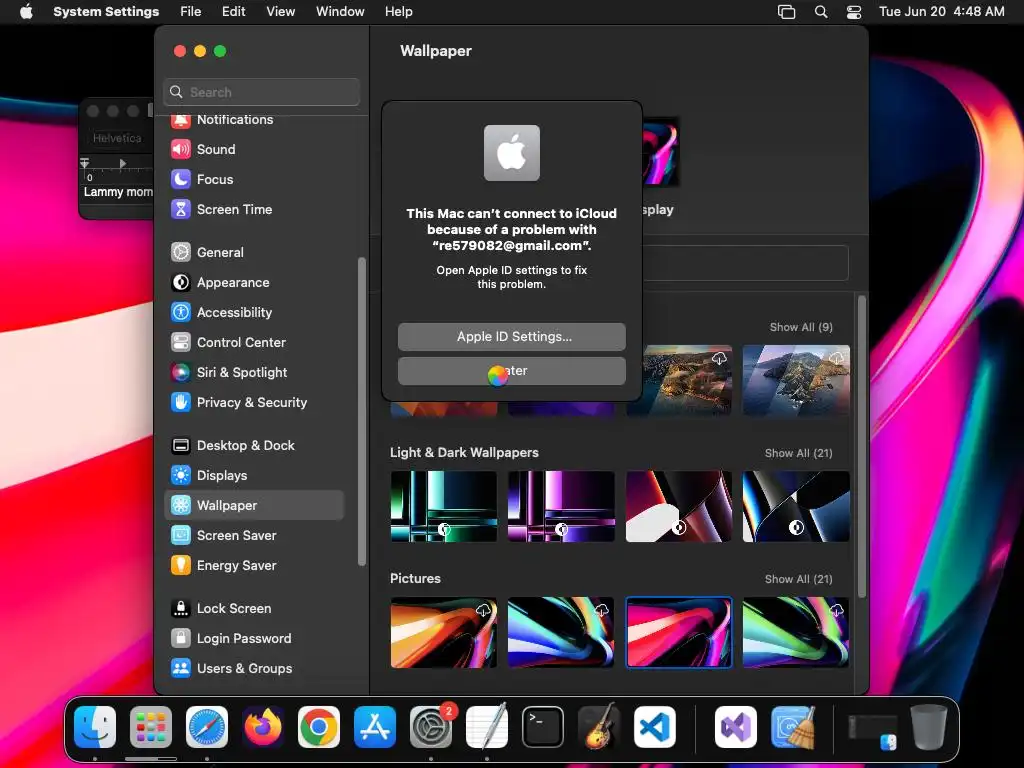The width and height of the screenshot is (1024, 768).
Task: Open the Login Password icon
Action: click(x=181, y=639)
